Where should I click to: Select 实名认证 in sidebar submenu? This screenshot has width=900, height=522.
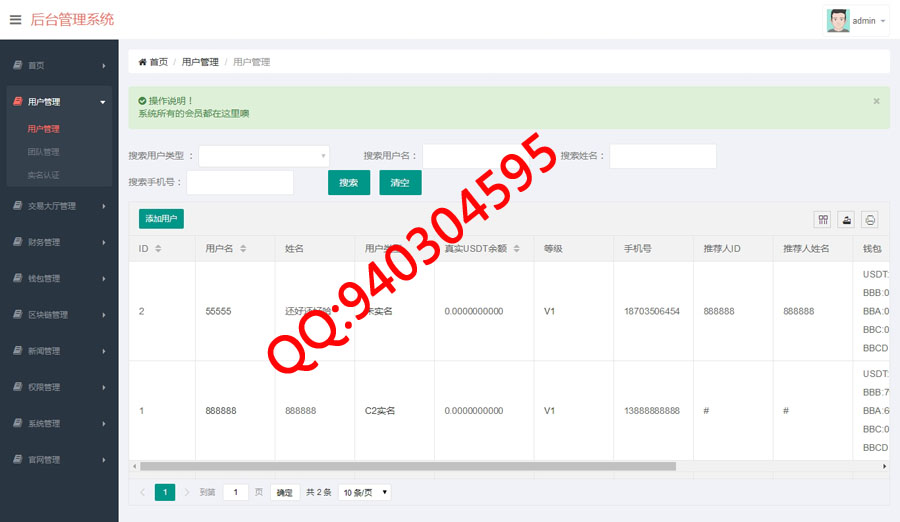click(x=44, y=175)
